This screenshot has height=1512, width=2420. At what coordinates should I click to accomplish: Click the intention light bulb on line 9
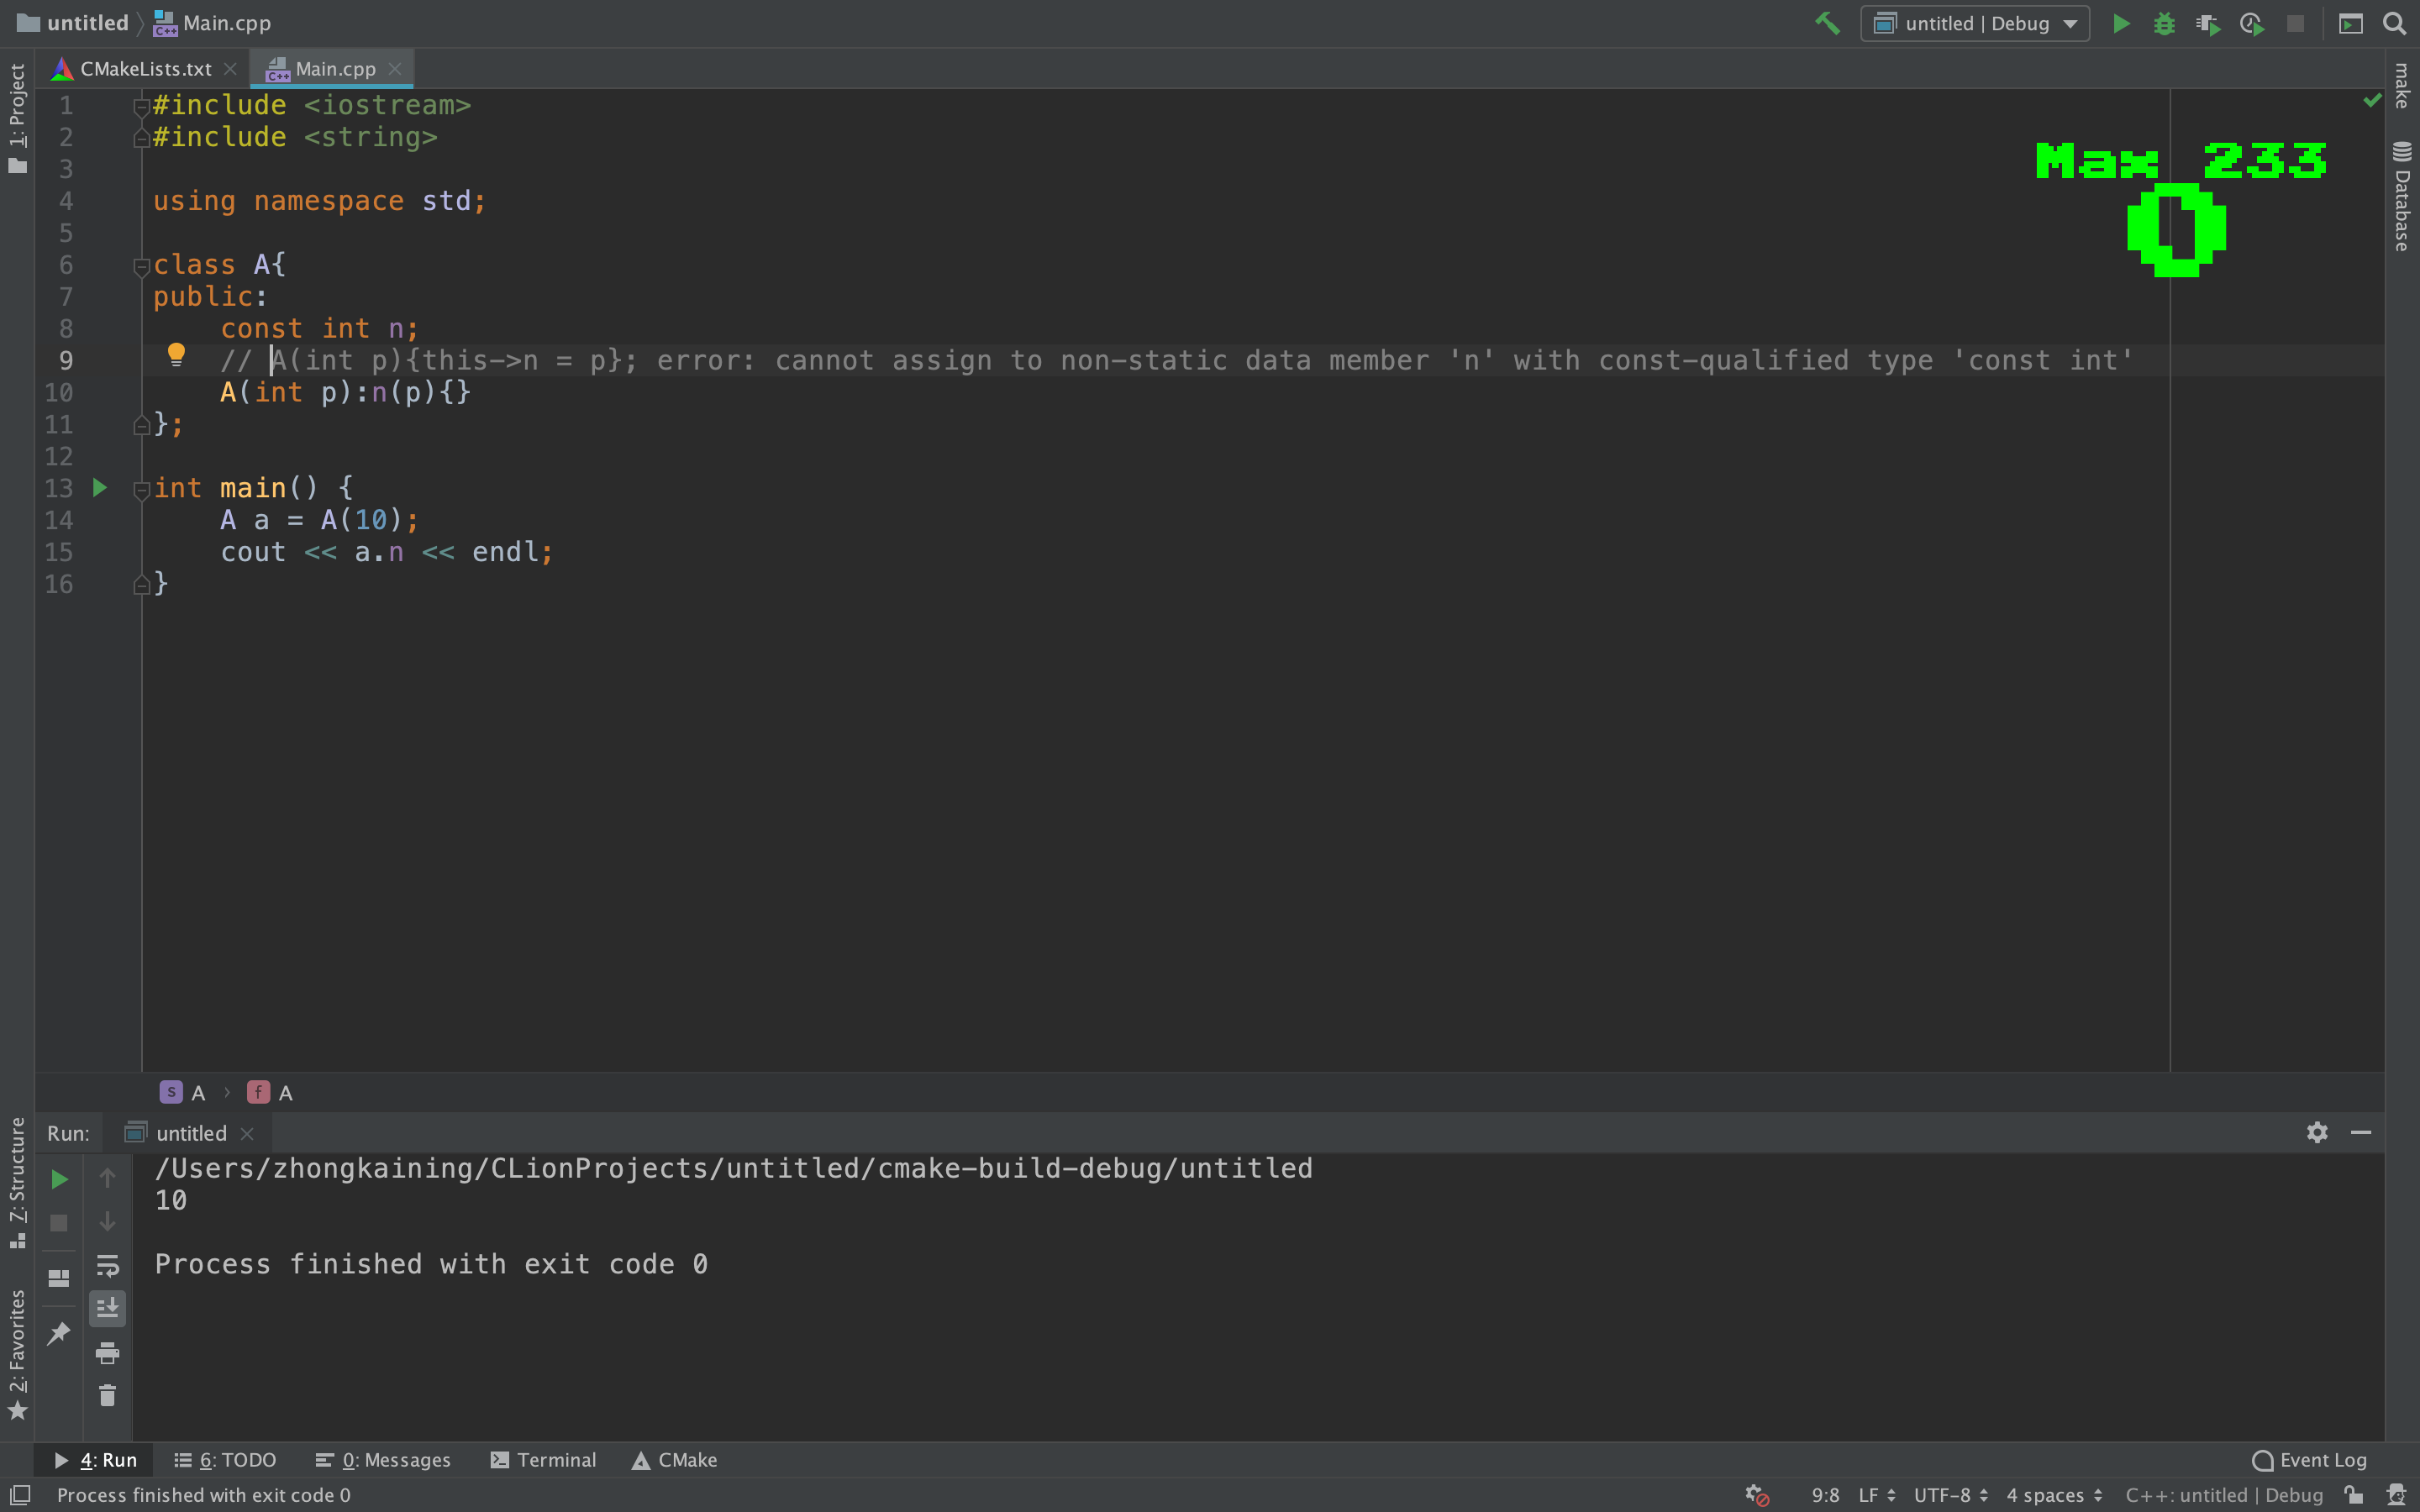tap(176, 354)
